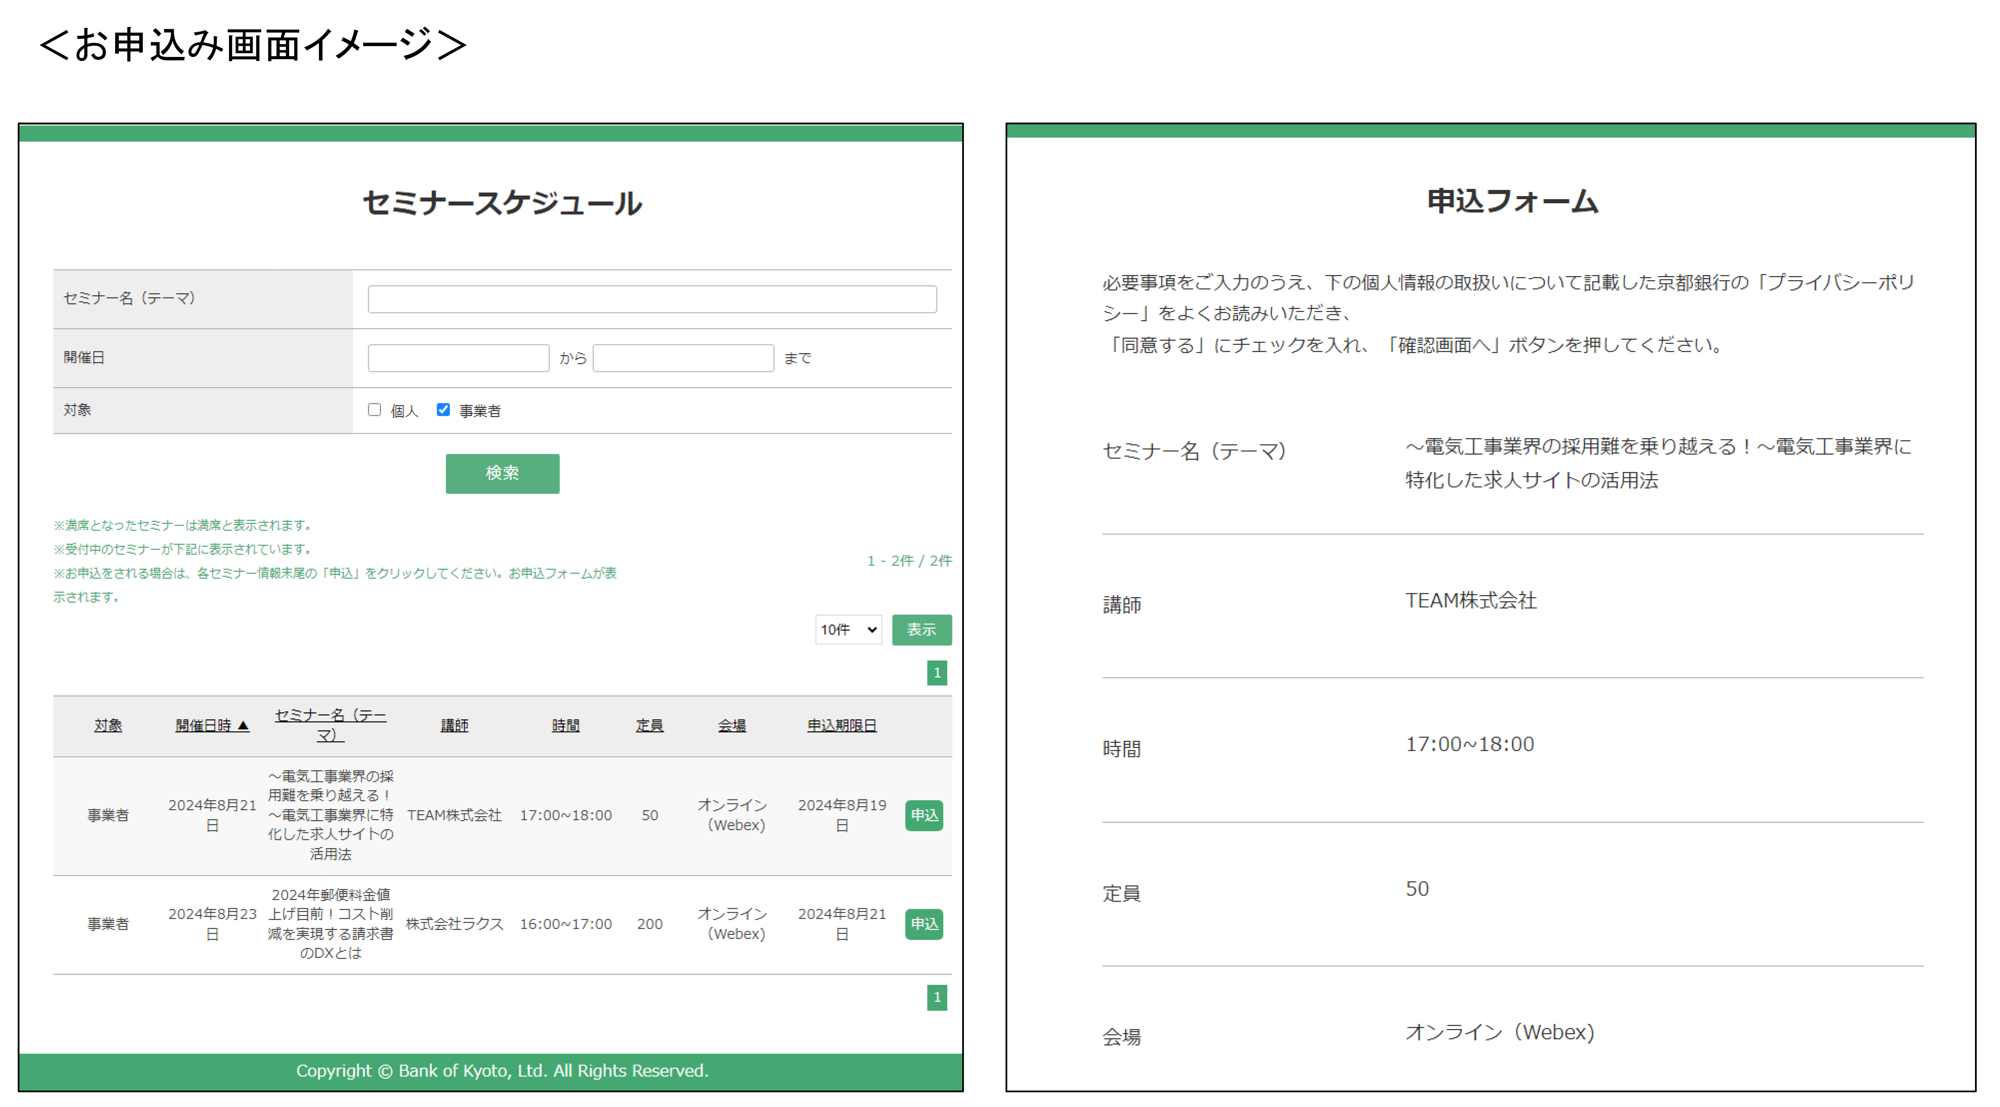This screenshot has width=2000, height=1107.
Task: Uncheck the 事業者 checkbox
Action: 443,410
